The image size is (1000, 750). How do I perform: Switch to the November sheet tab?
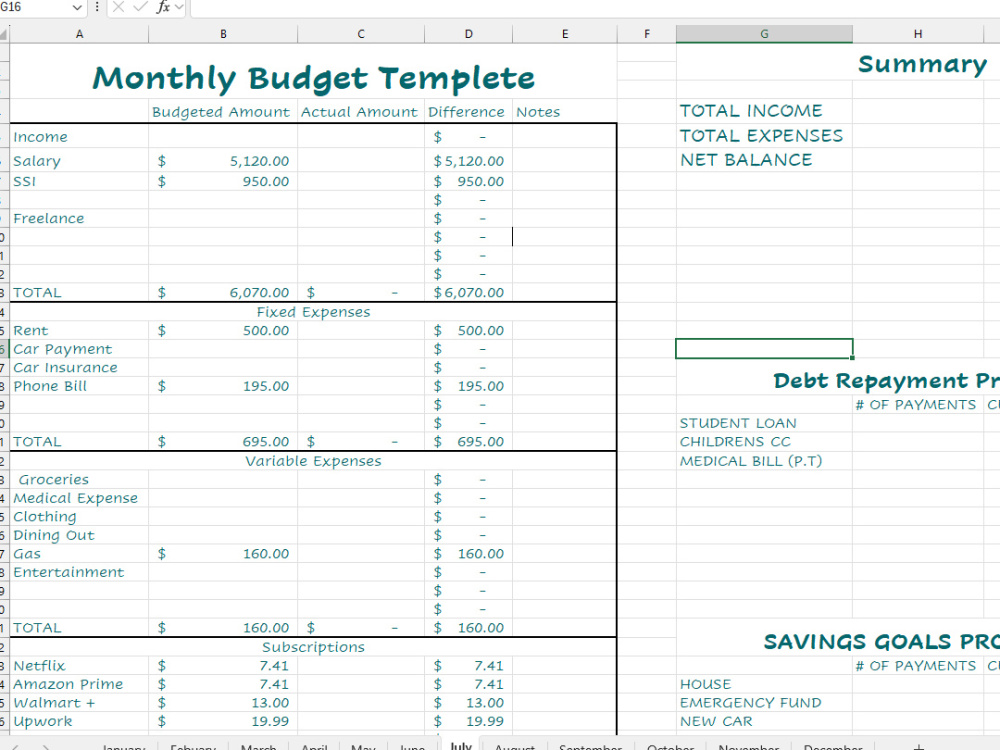click(x=749, y=745)
